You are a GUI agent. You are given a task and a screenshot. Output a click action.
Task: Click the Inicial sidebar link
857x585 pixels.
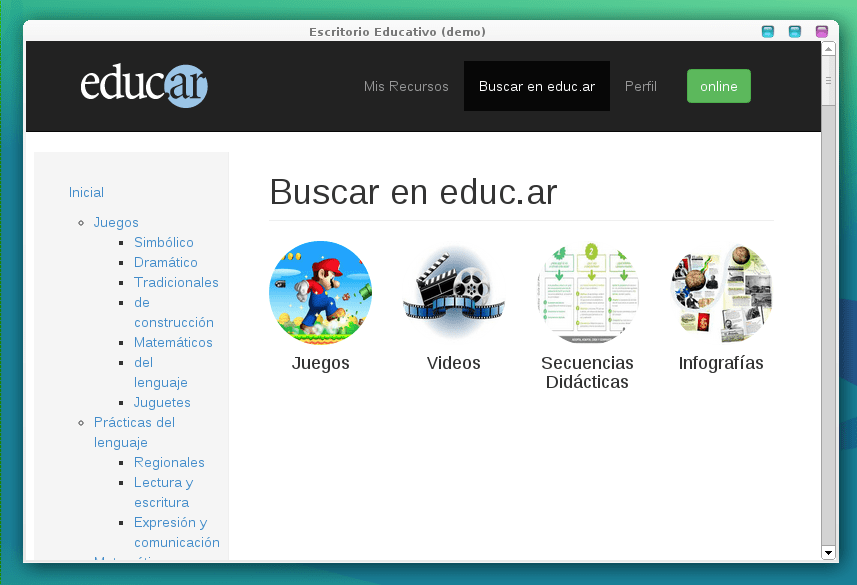pyautogui.click(x=86, y=192)
